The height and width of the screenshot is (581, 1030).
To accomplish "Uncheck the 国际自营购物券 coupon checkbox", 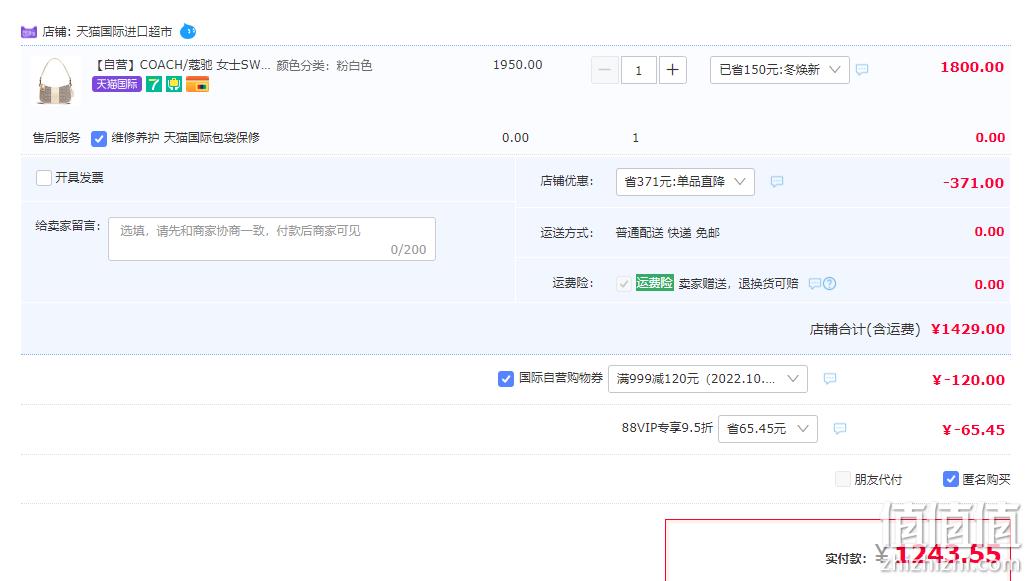I will tap(505, 379).
